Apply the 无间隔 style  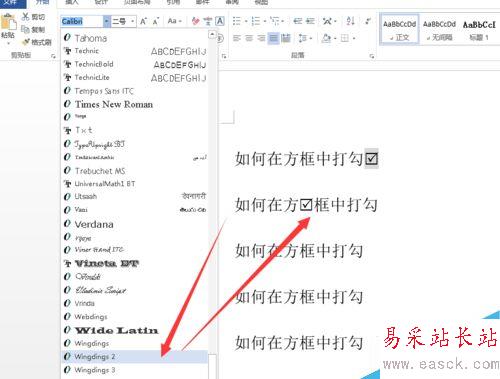pyautogui.click(x=439, y=30)
